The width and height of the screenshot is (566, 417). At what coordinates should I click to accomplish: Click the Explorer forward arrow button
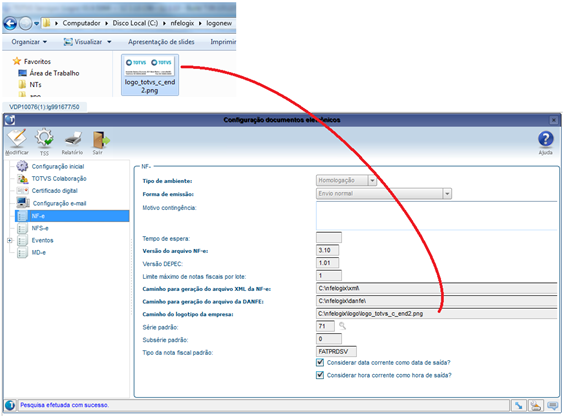[25, 24]
